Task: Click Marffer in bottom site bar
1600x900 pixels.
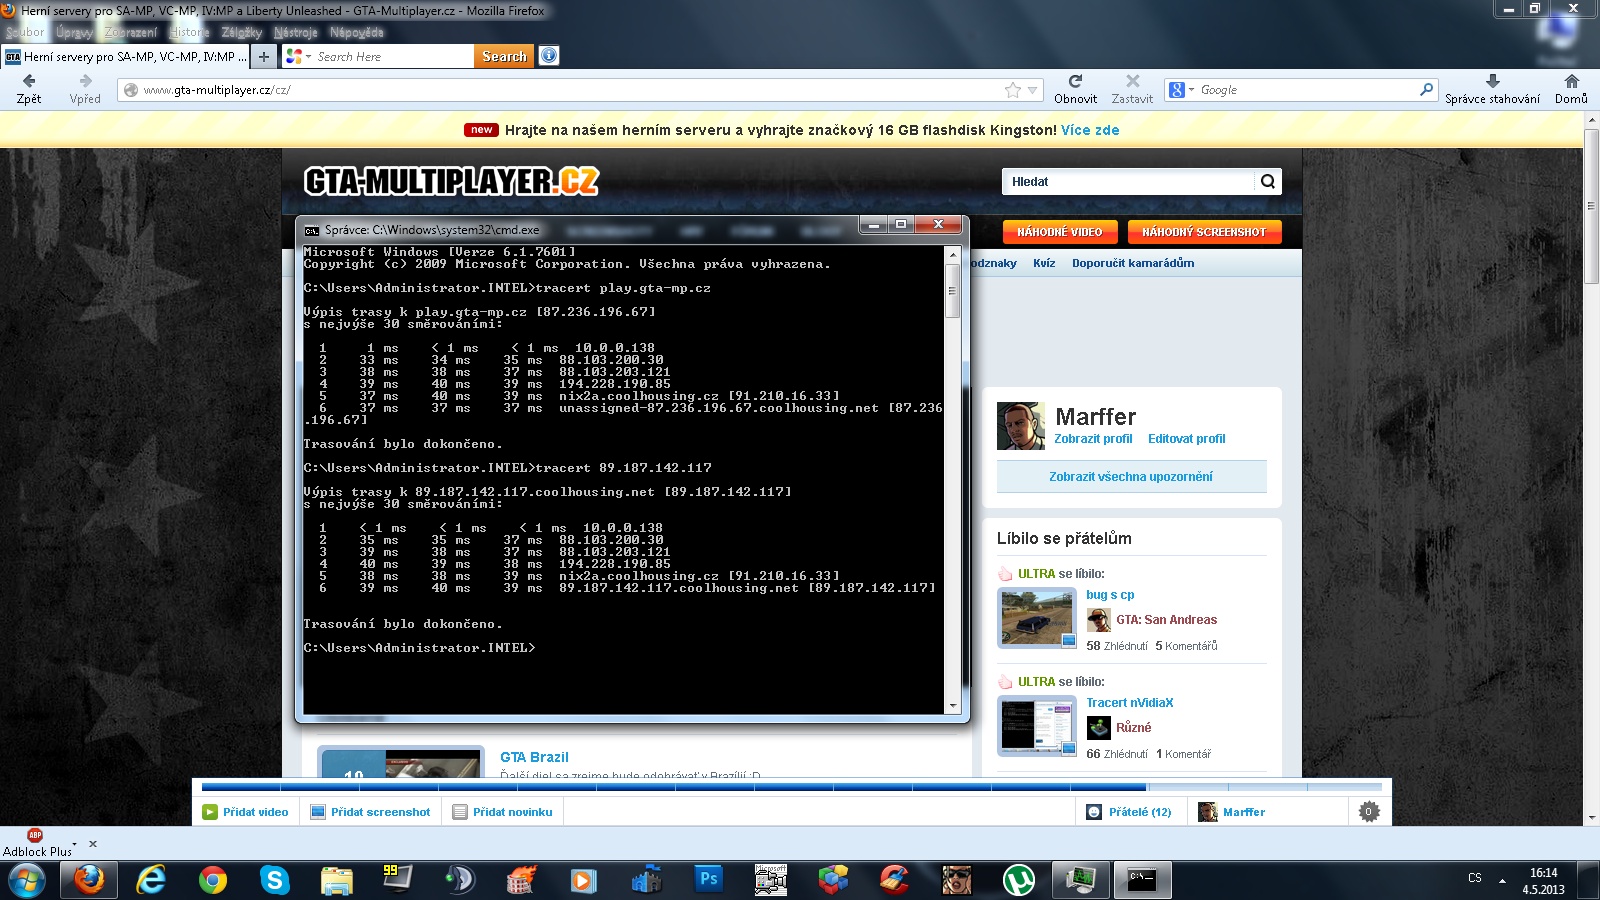Action: point(1232,812)
